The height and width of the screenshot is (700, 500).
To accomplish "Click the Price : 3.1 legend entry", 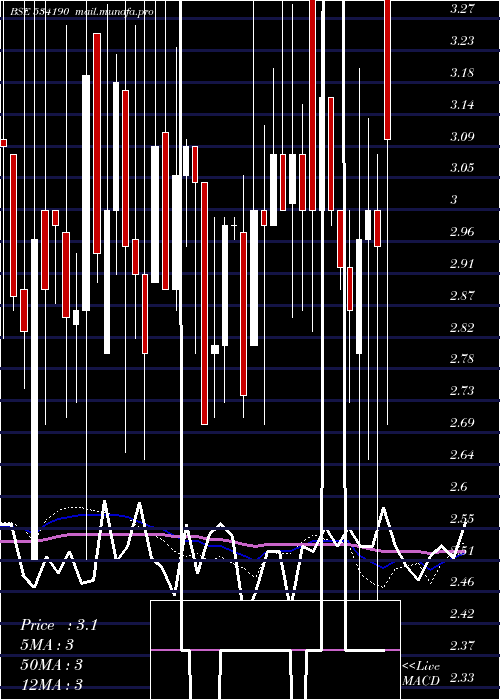I will [x=58, y=625].
